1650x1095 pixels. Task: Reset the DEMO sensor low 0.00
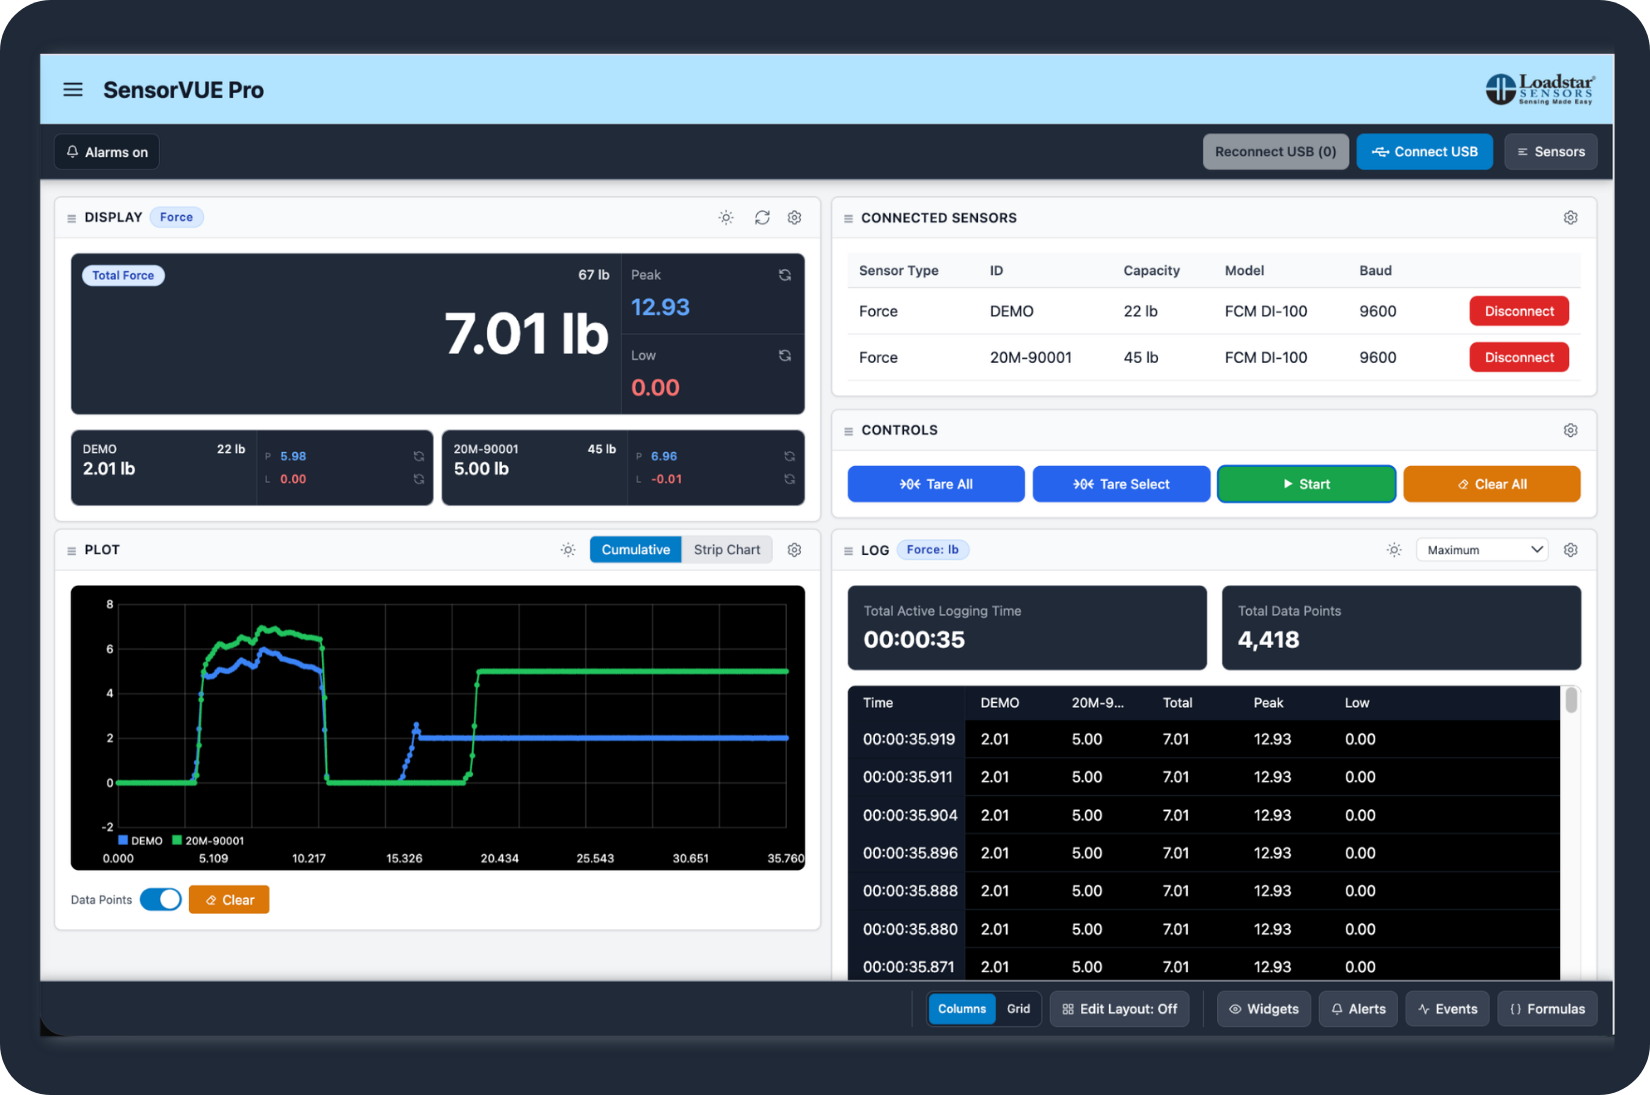click(x=419, y=479)
